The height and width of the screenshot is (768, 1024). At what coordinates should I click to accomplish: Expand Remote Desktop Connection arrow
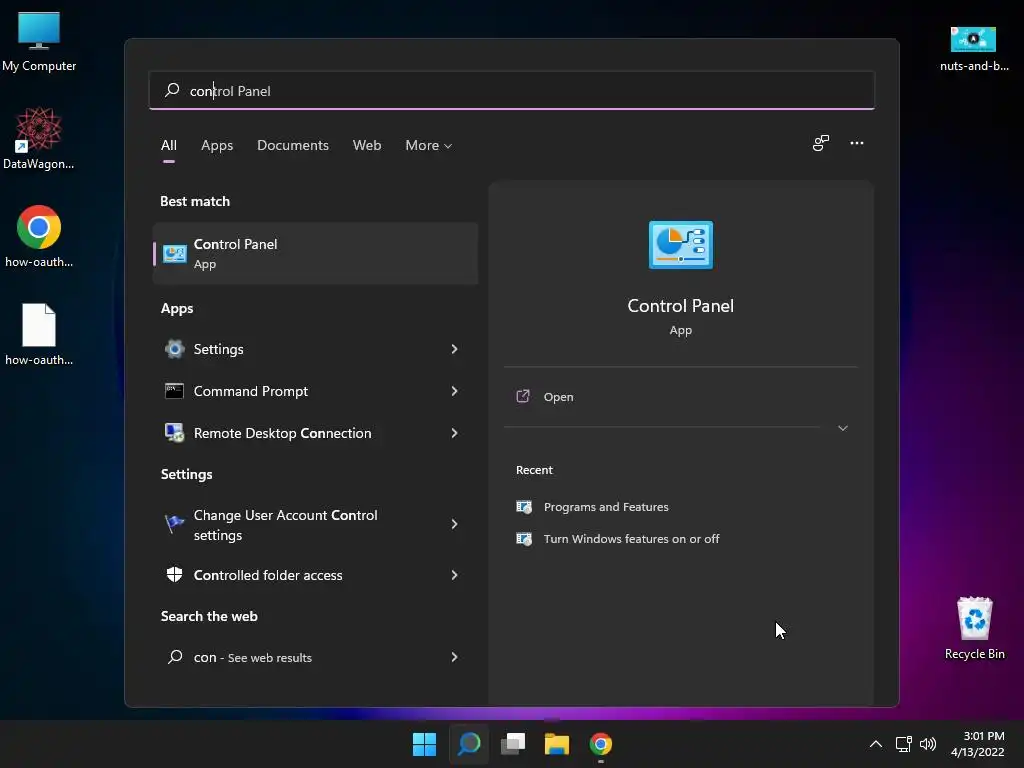click(x=455, y=433)
